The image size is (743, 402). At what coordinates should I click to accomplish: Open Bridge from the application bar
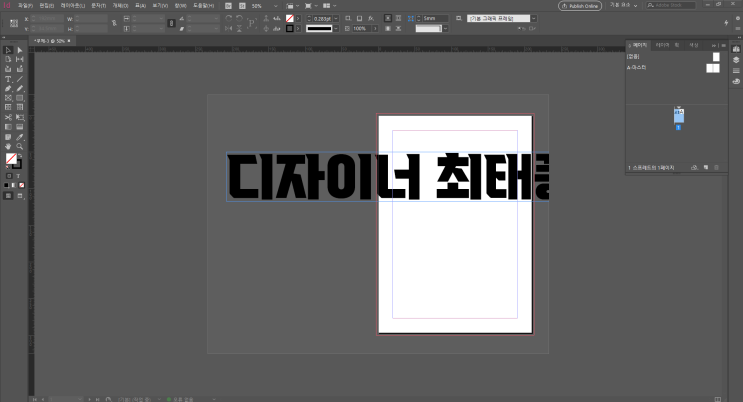pos(228,6)
